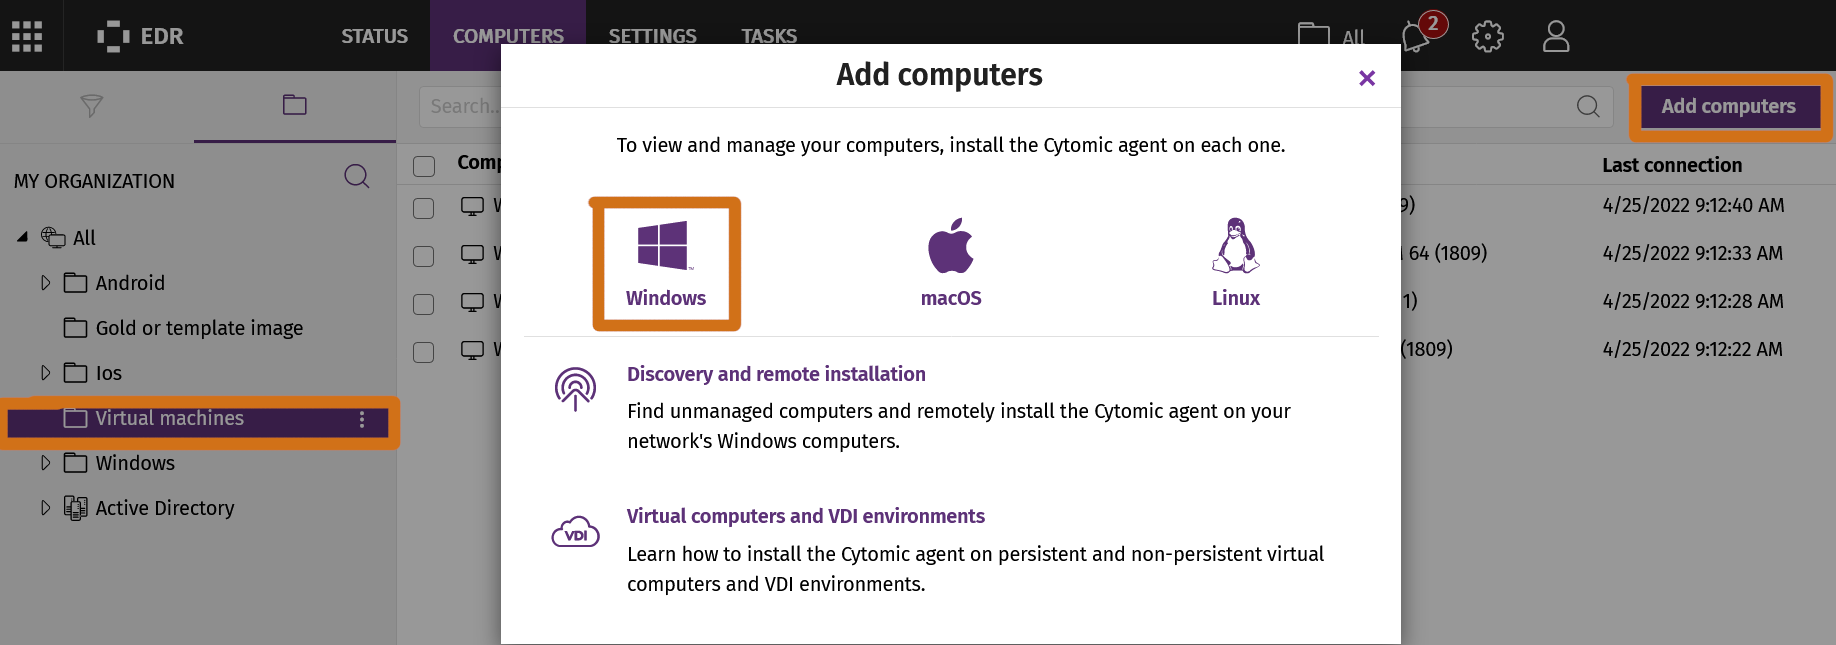
Task: Click the search magnifier in computer list
Action: tap(1587, 106)
